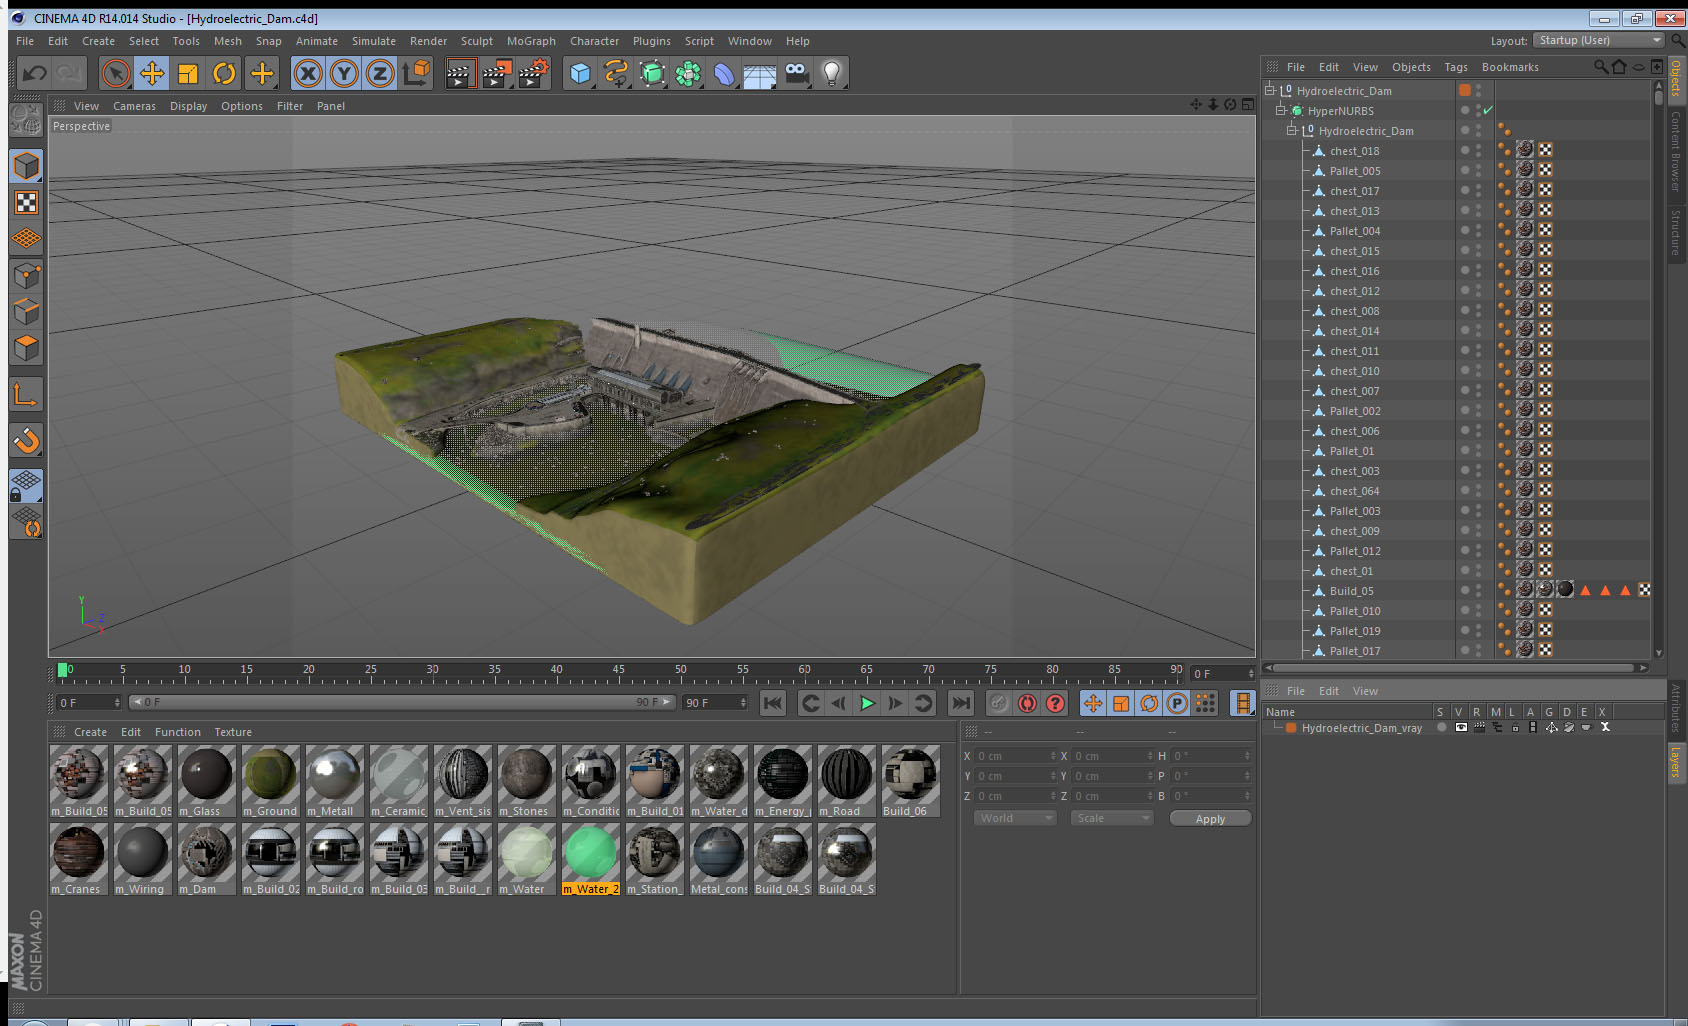Open Object Manager Tags menu
Viewport: 1688px width, 1026px height.
(x=1456, y=67)
